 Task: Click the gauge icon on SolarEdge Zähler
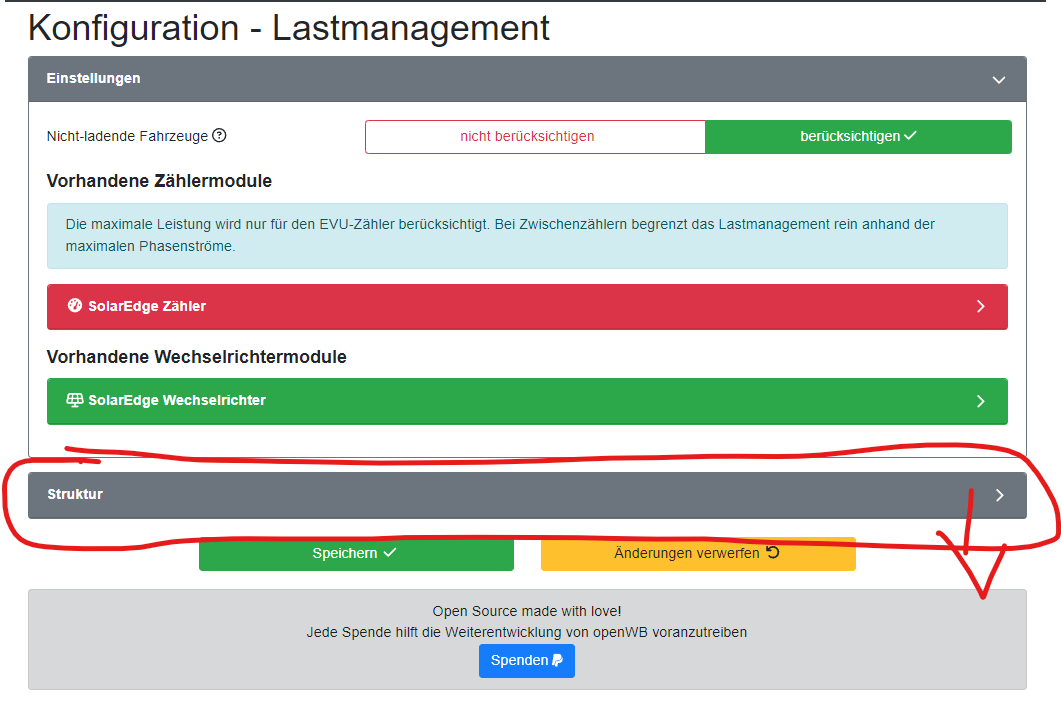pos(74,305)
